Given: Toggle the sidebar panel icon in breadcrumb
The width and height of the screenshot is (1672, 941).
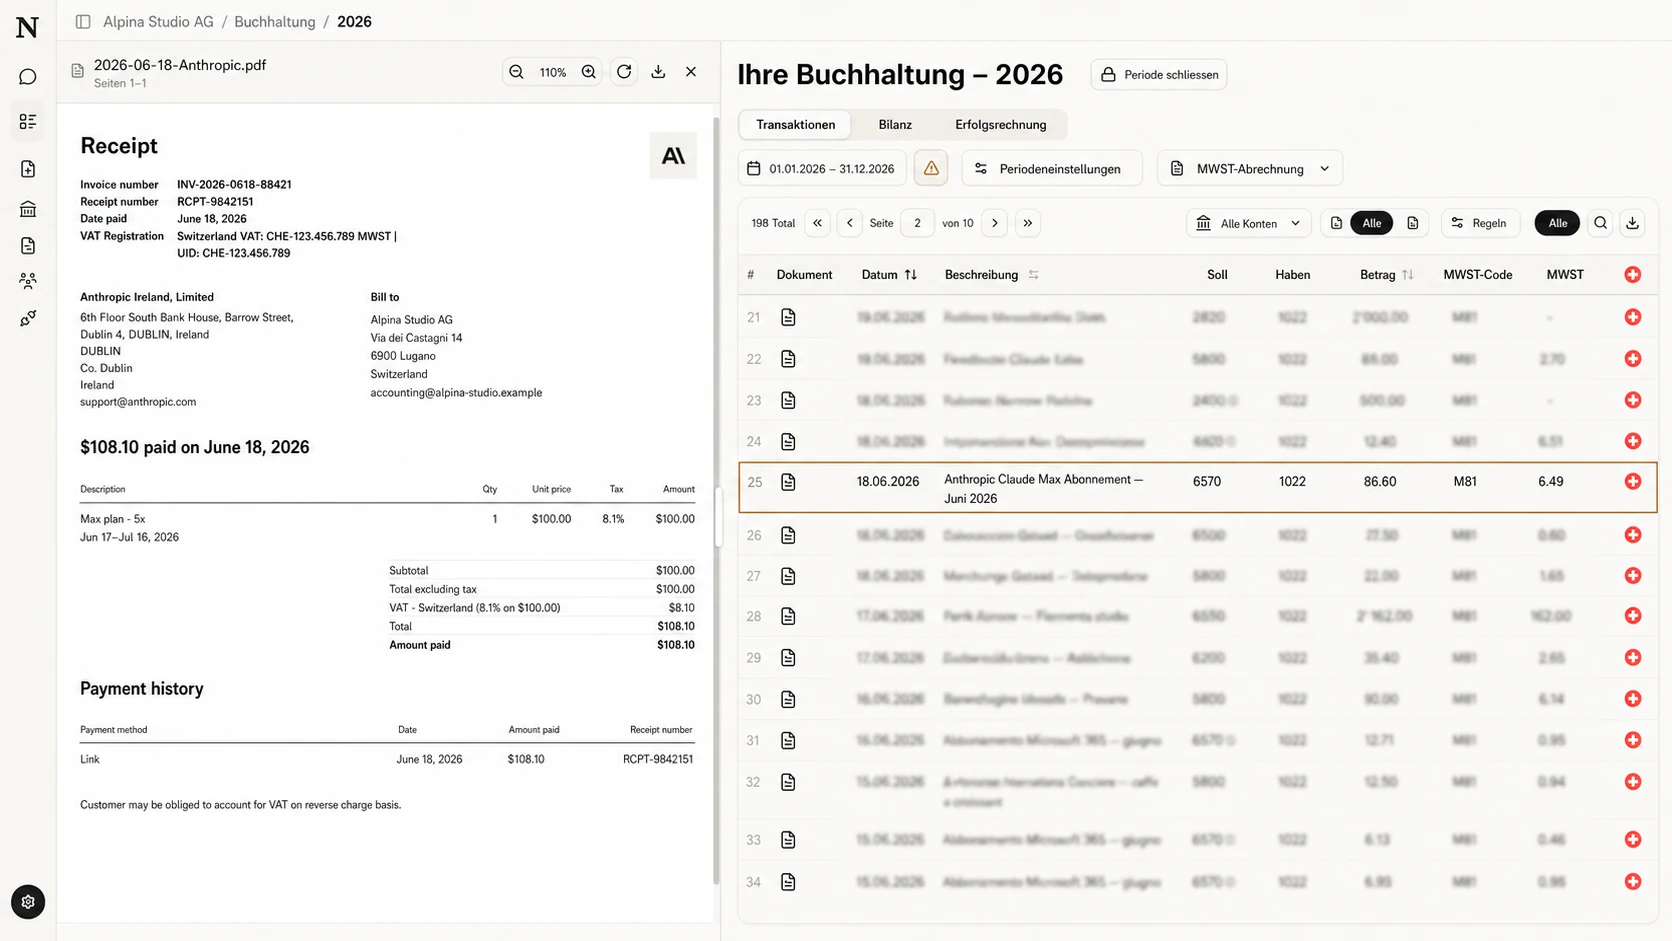Looking at the screenshot, I should 83,21.
